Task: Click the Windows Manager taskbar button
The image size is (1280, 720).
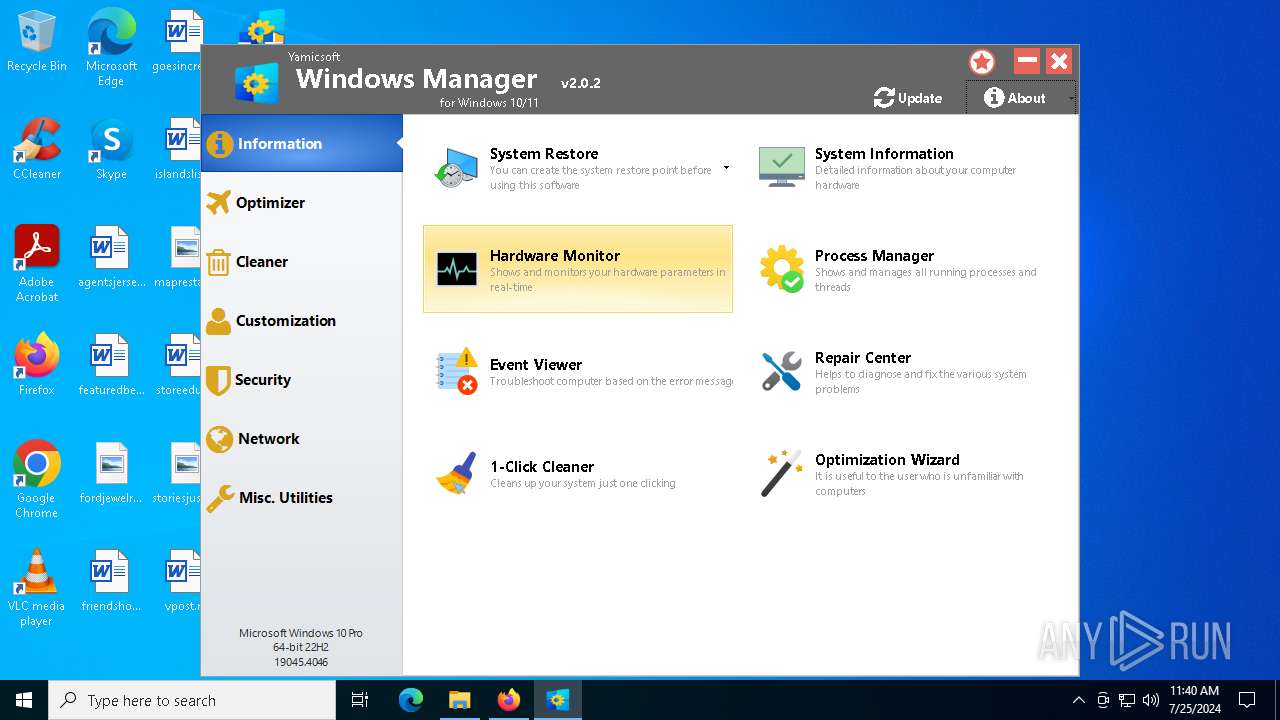Action: [557, 700]
